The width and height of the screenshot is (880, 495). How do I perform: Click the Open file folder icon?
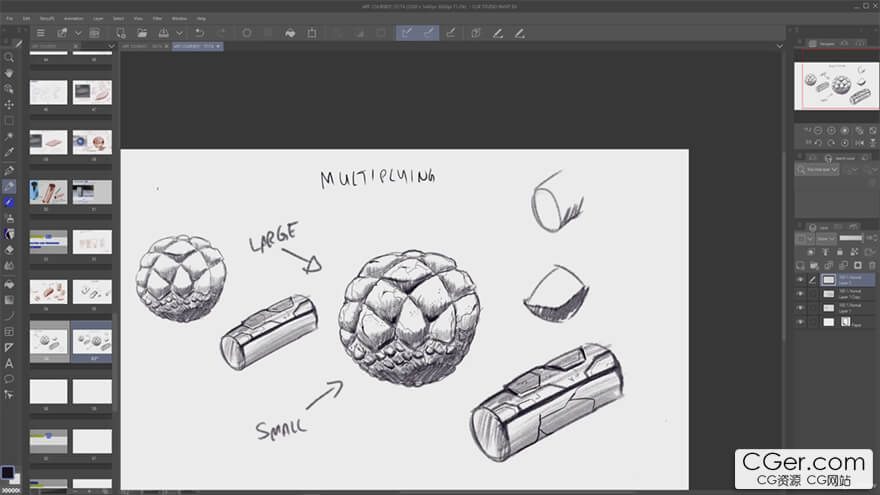142,33
